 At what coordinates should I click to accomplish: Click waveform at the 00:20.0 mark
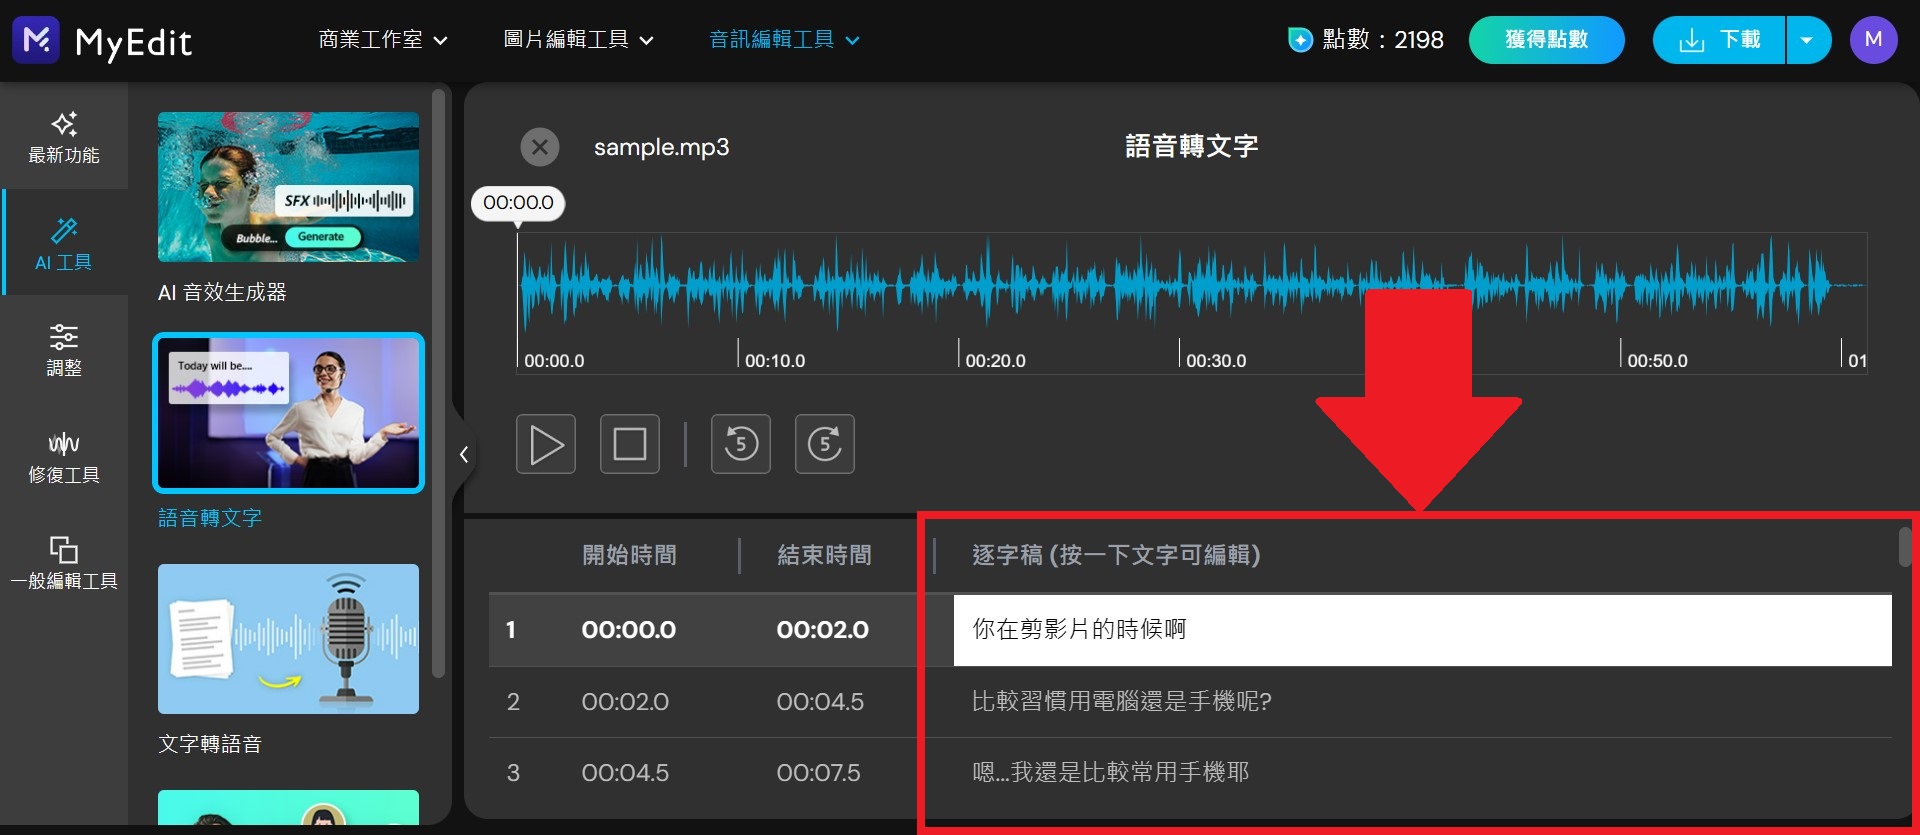pyautogui.click(x=959, y=287)
